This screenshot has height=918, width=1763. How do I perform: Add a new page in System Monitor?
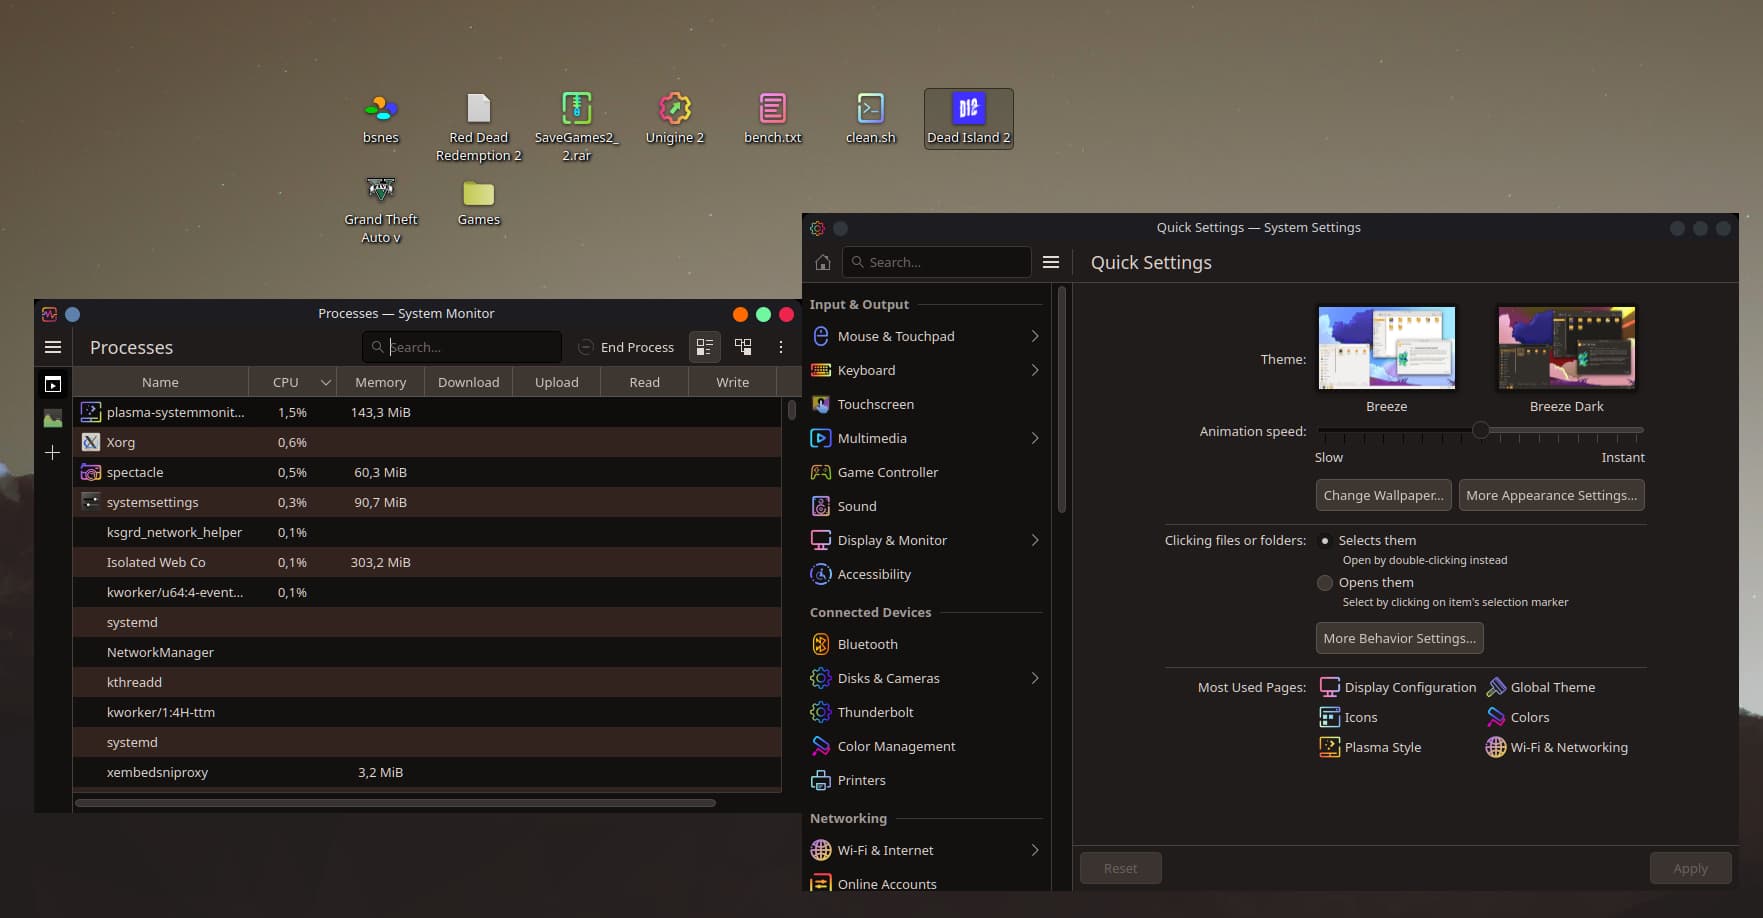click(x=53, y=453)
